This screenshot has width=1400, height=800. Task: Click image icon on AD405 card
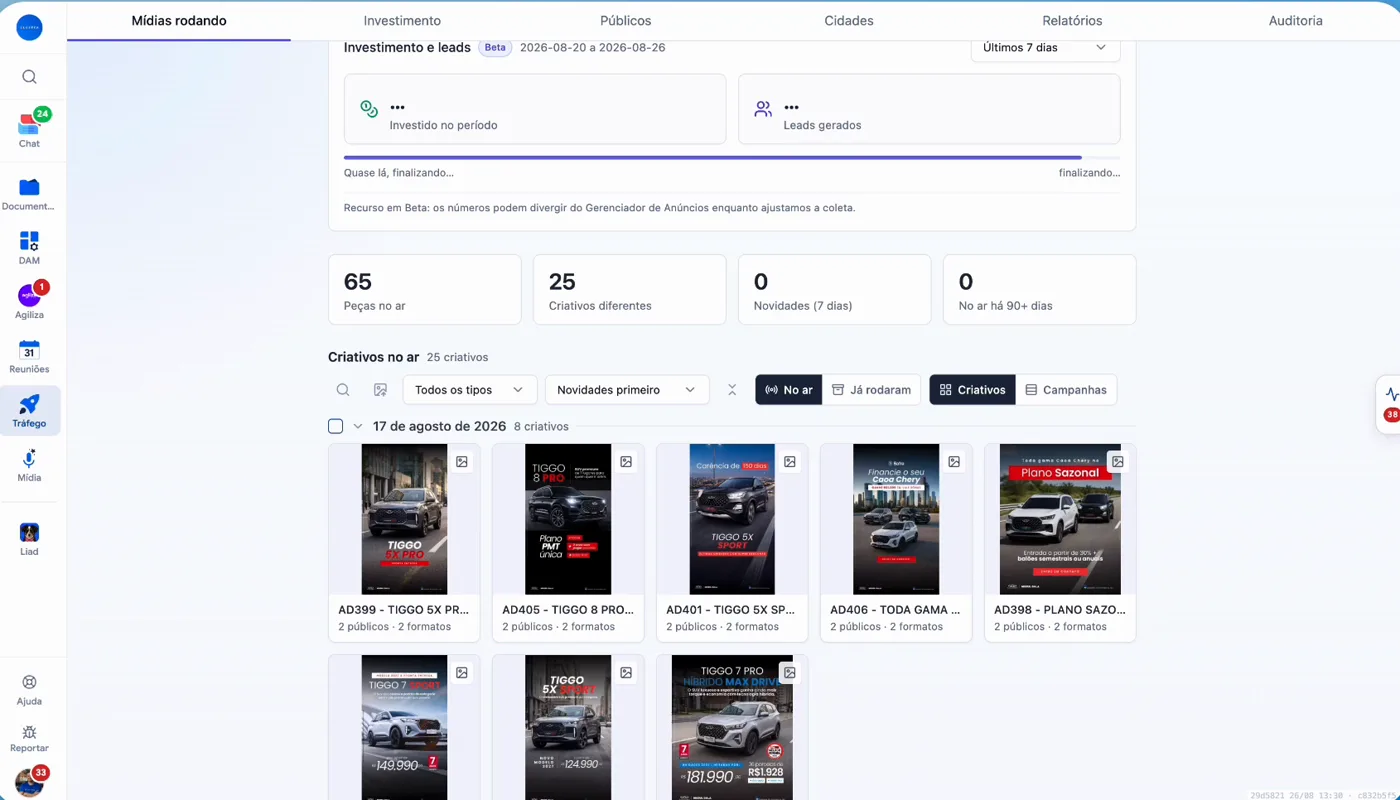pos(626,462)
